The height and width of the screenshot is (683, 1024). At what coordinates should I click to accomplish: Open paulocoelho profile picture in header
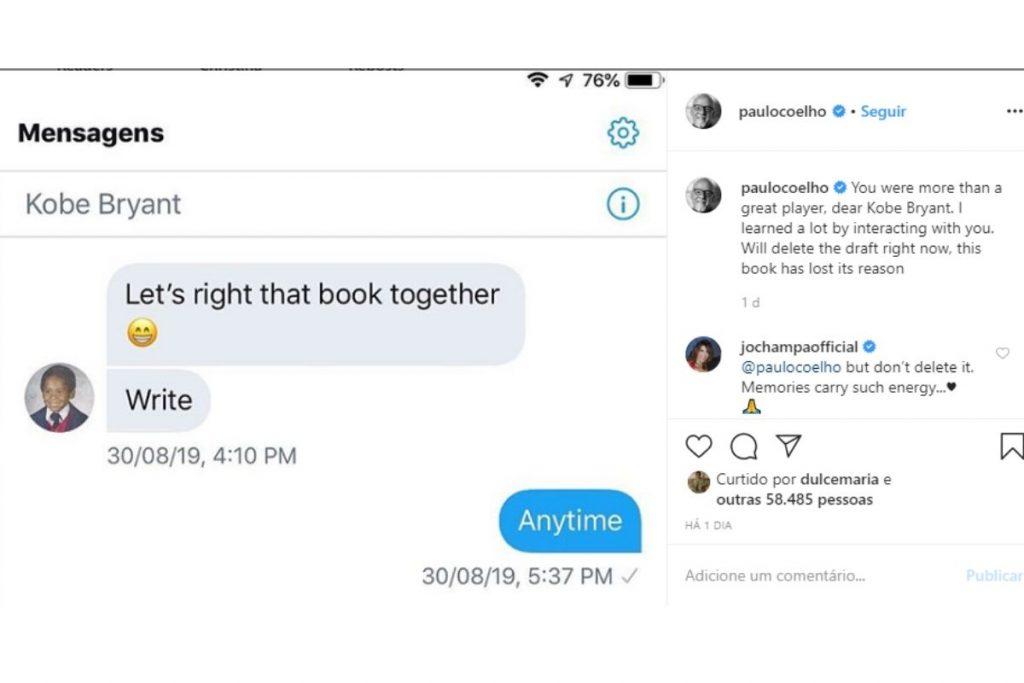[x=703, y=111]
